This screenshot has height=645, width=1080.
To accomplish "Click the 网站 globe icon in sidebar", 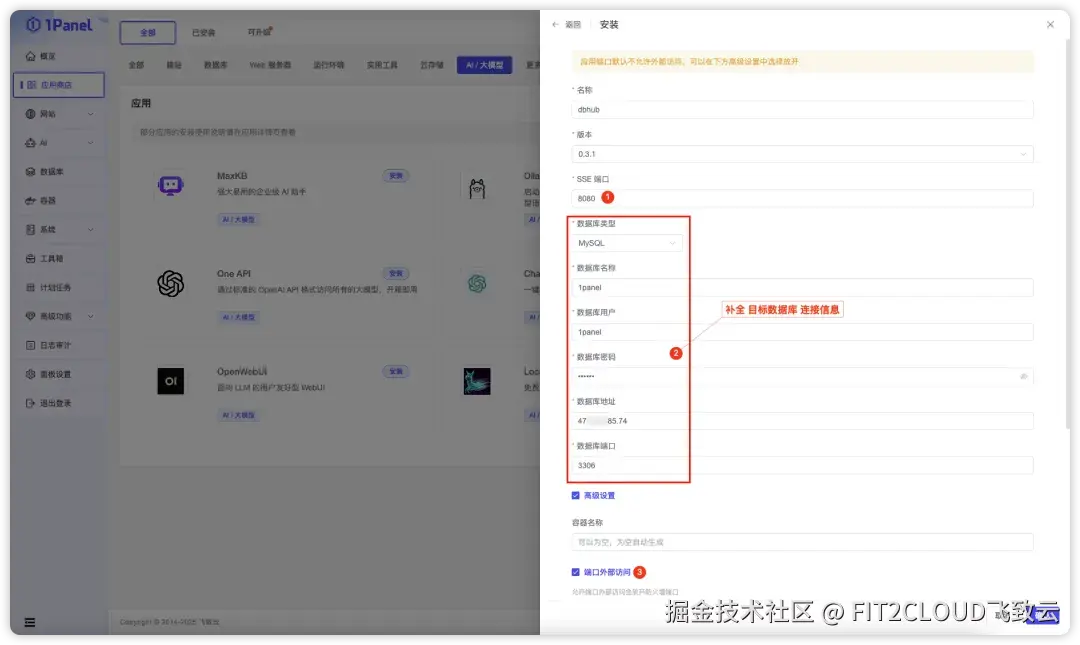I will [30, 114].
